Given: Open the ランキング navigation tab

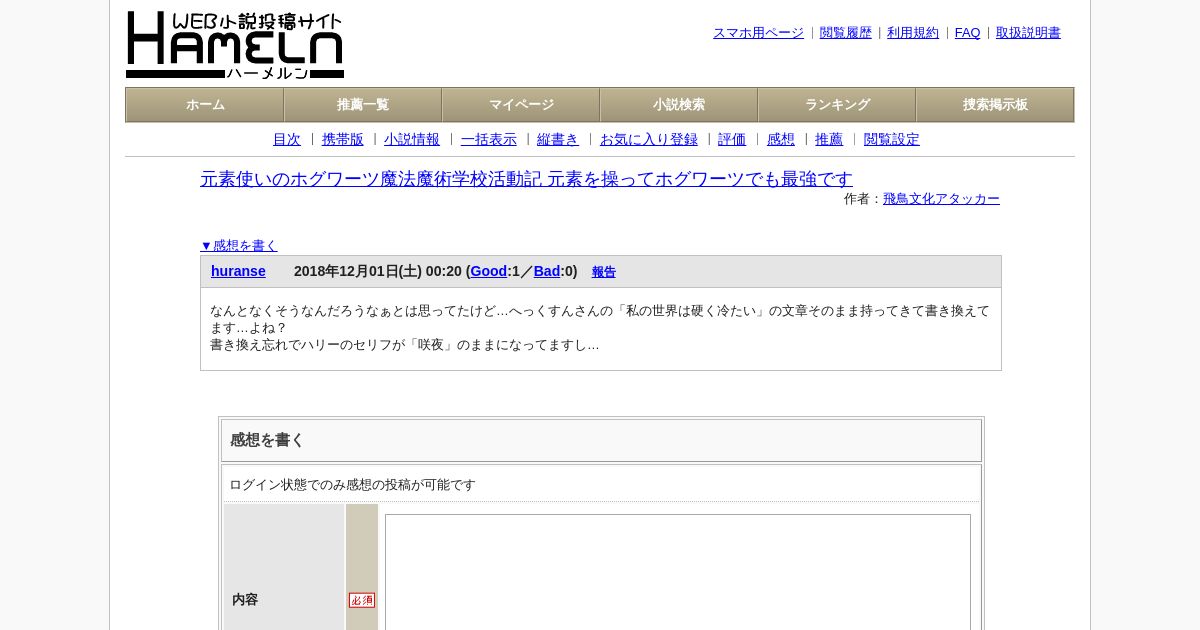Looking at the screenshot, I should (837, 105).
